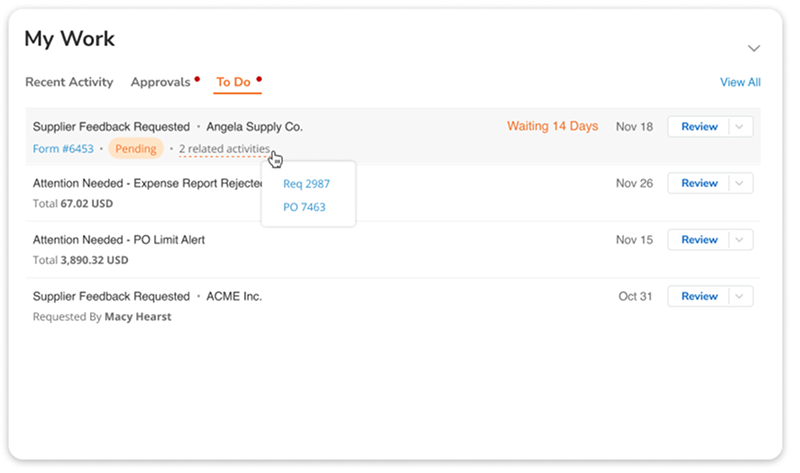This screenshot has height=473, width=800.
Task: Open dropdown arrow for Expense Report row
Action: tap(740, 183)
